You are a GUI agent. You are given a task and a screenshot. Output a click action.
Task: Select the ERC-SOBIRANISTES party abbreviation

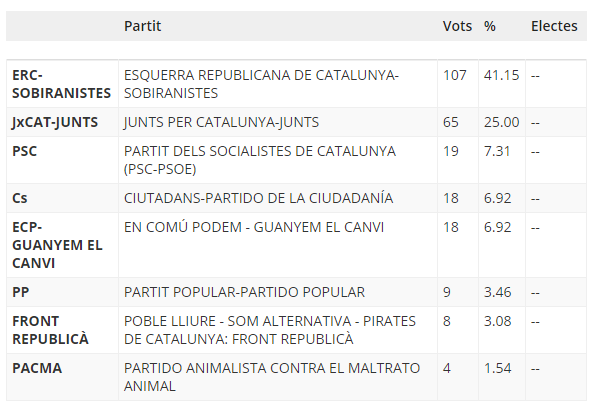[x=61, y=84]
